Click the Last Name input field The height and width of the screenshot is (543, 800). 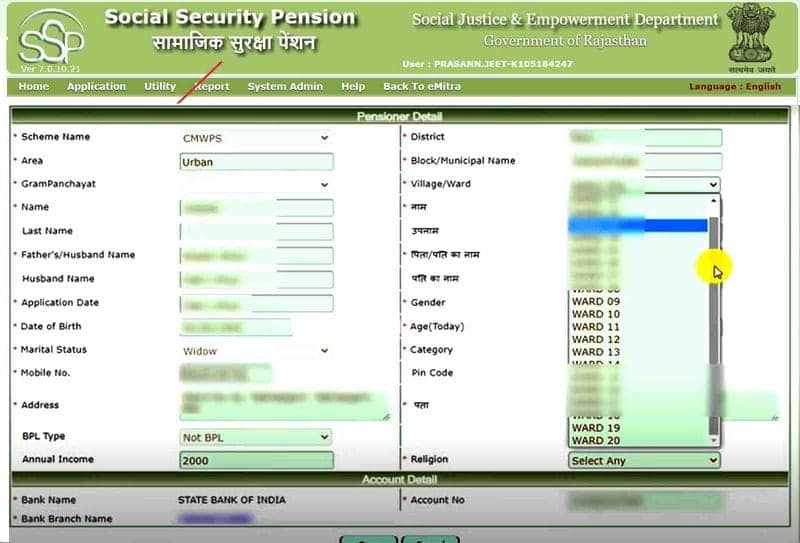tap(257, 232)
